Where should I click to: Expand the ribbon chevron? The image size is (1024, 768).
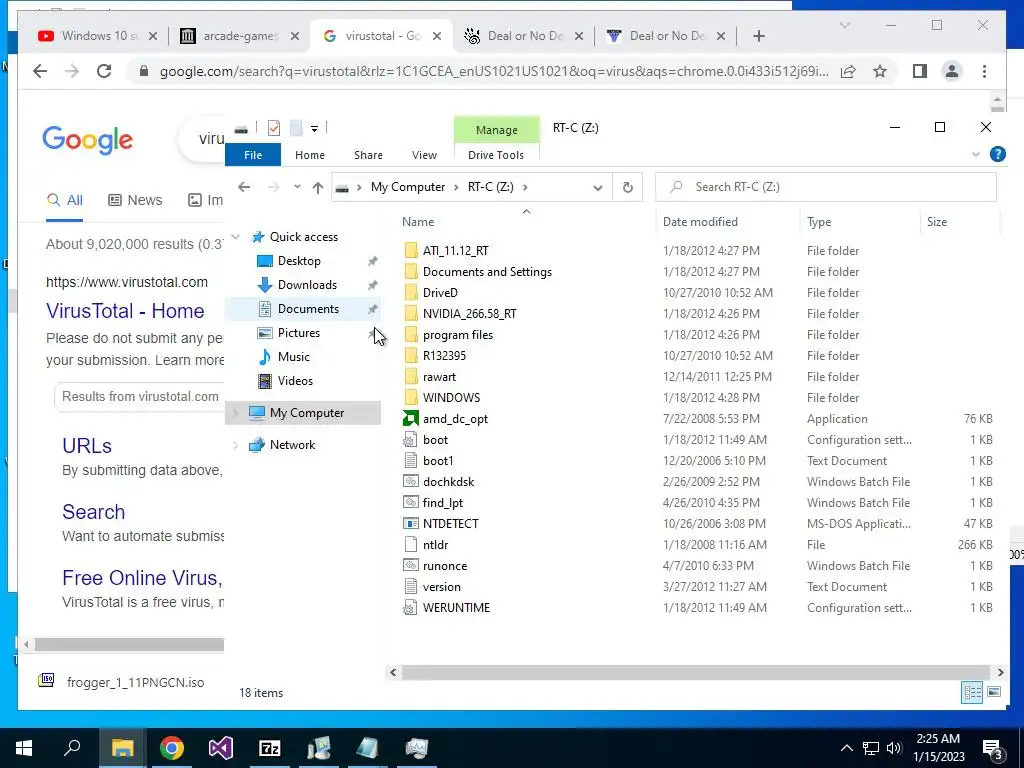(976, 154)
